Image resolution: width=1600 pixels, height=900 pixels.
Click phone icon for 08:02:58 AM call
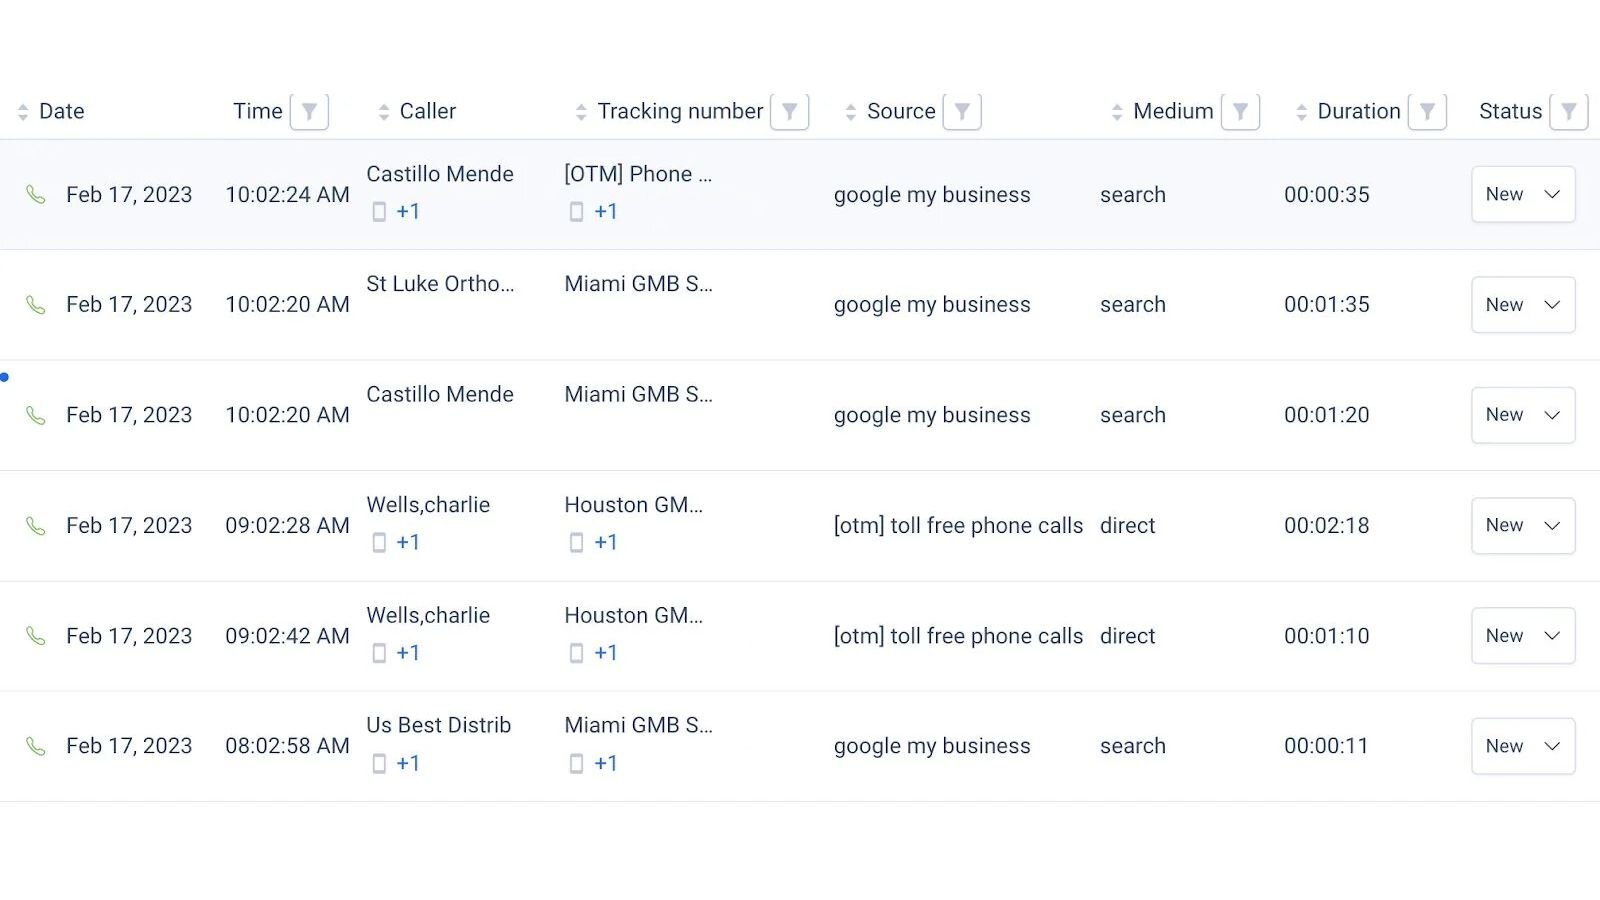coord(36,746)
